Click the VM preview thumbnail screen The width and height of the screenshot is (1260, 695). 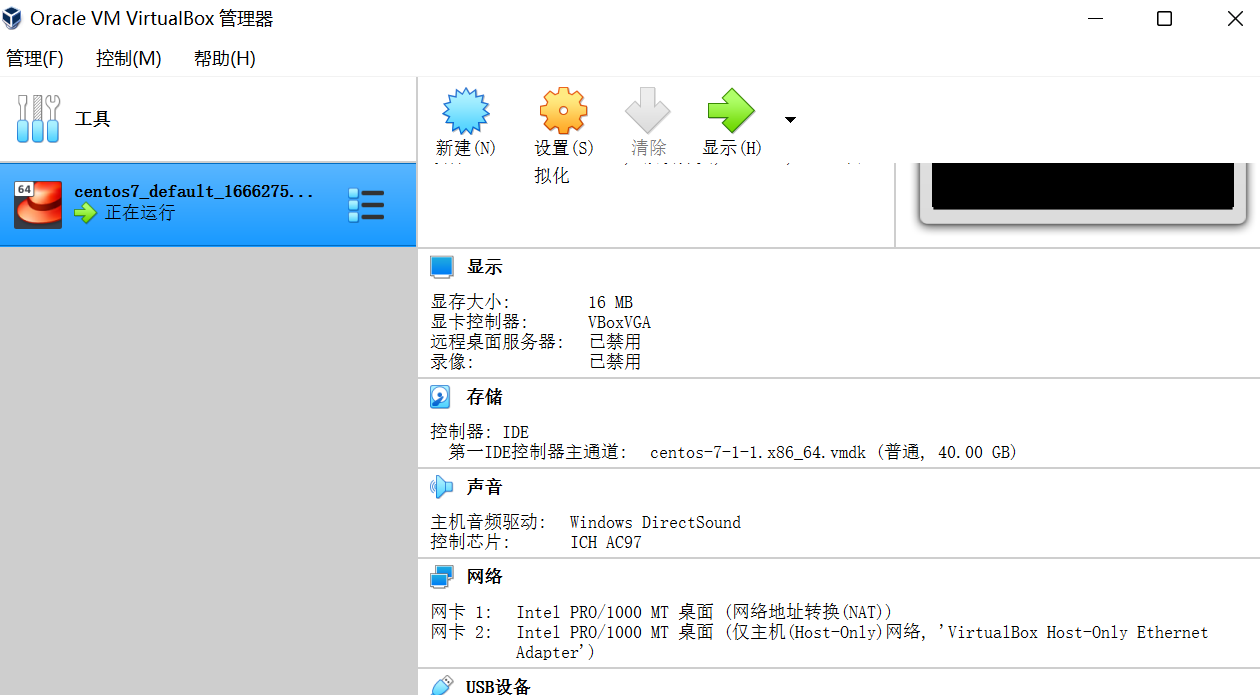coord(1083,186)
